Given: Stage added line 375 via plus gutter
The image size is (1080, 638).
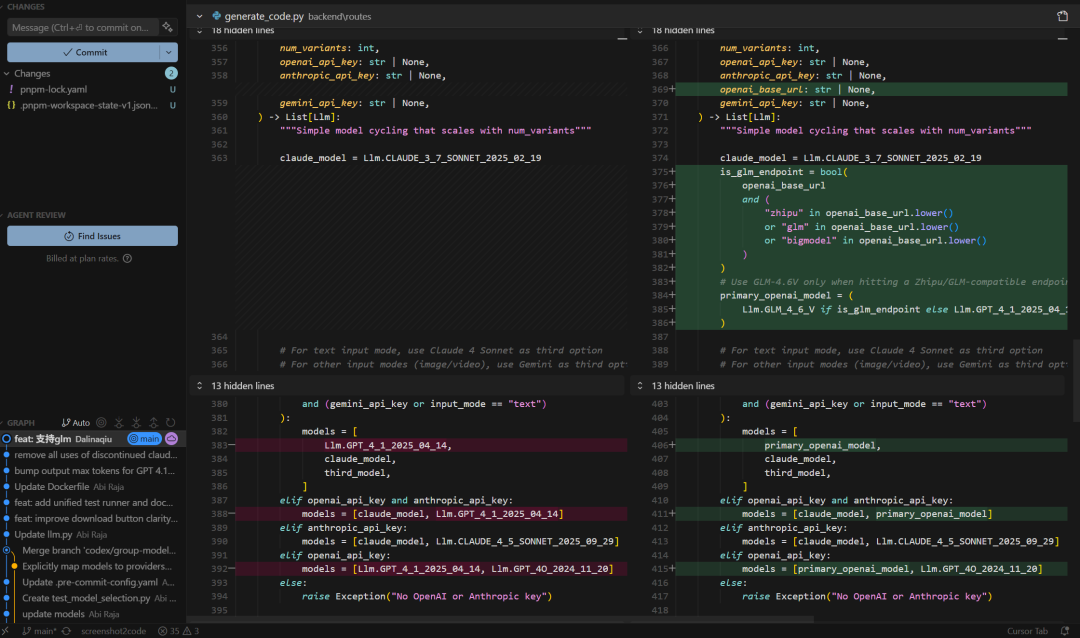Looking at the screenshot, I should (672, 172).
